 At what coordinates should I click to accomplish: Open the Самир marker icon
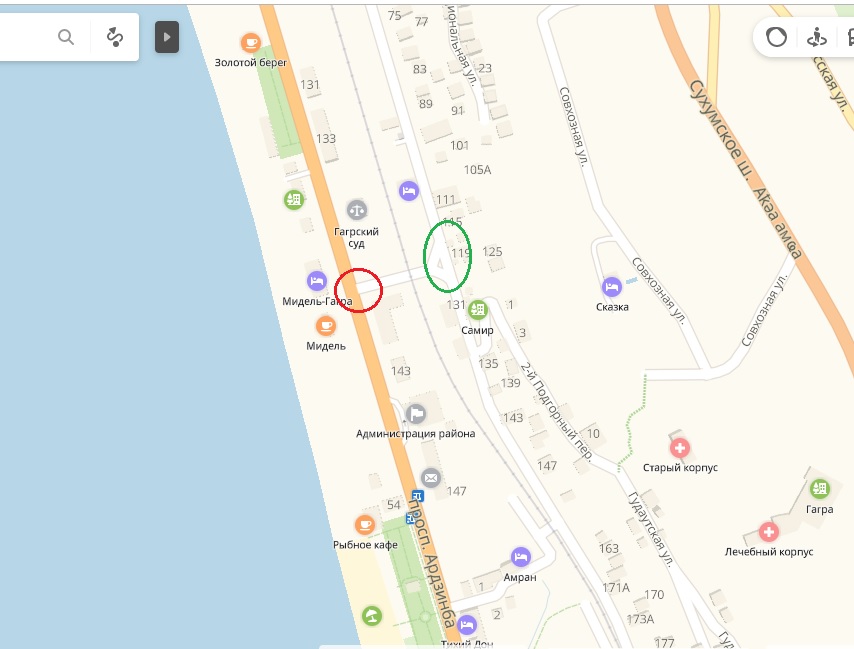[478, 310]
